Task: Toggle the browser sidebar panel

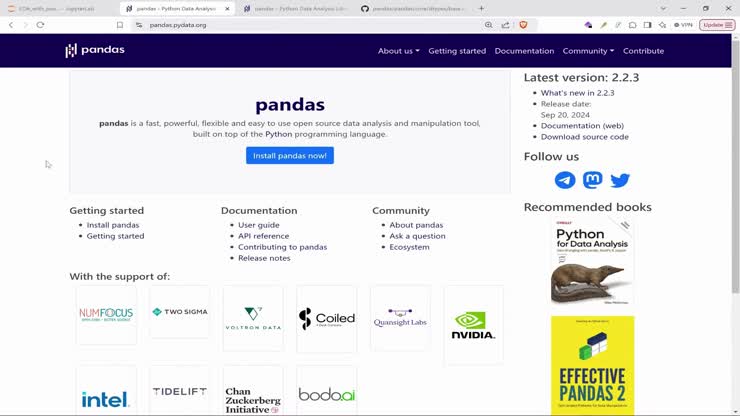Action: (647, 24)
